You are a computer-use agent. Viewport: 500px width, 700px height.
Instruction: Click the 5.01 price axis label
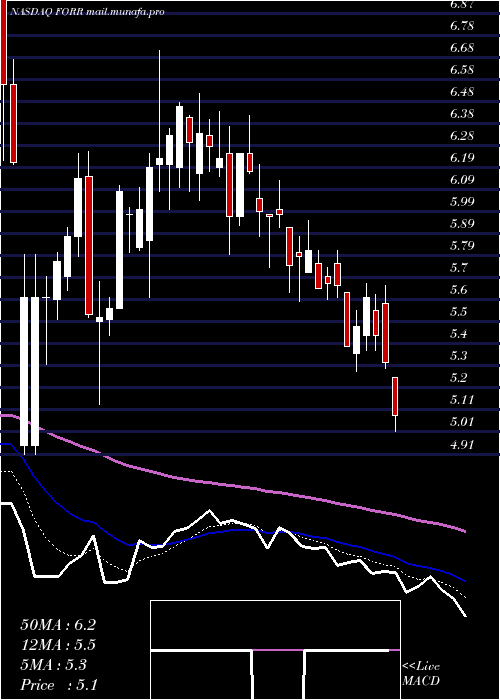pyautogui.click(x=462, y=422)
